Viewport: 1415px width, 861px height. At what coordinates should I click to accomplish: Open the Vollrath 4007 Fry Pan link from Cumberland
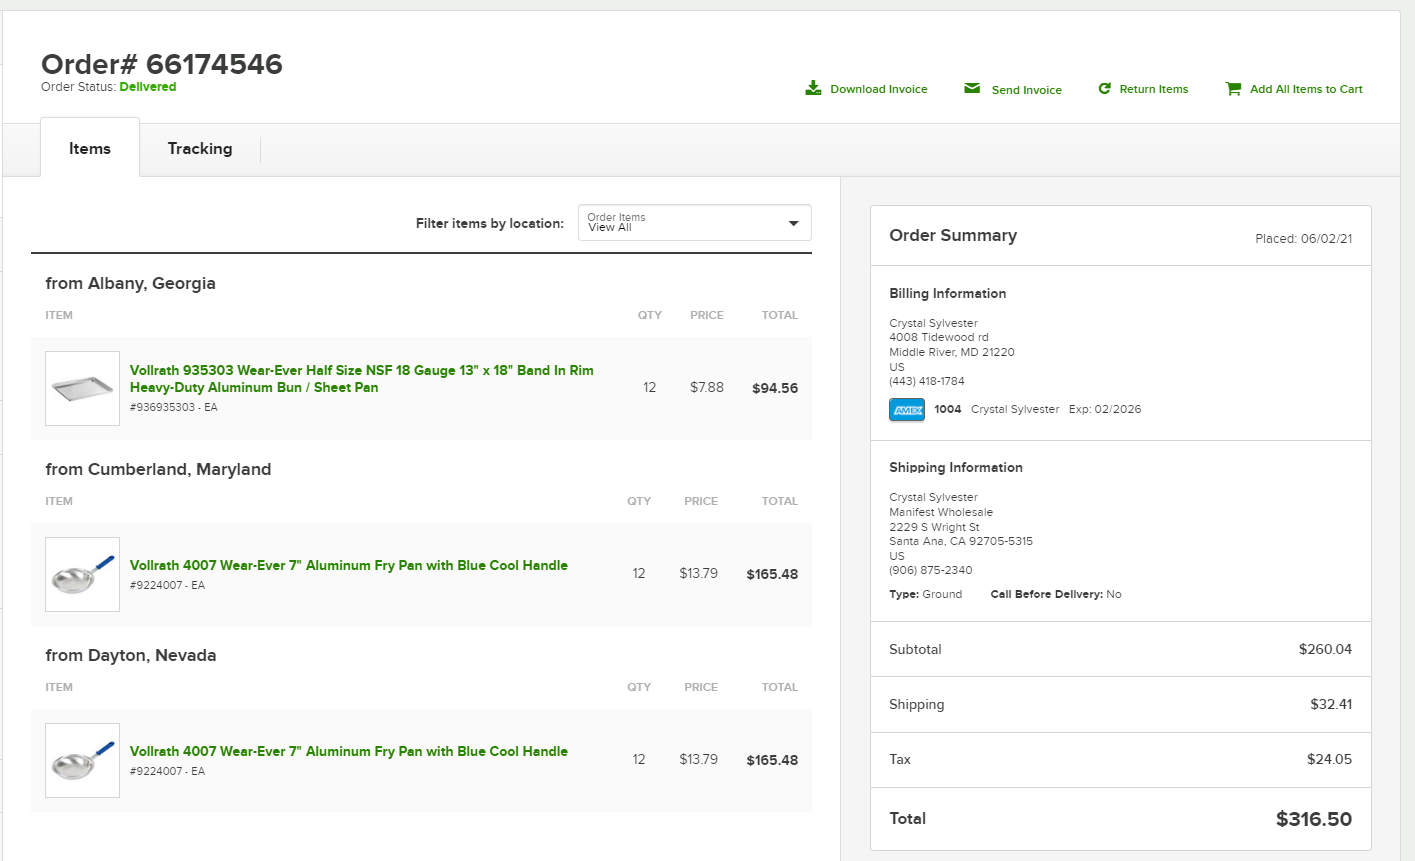[349, 565]
